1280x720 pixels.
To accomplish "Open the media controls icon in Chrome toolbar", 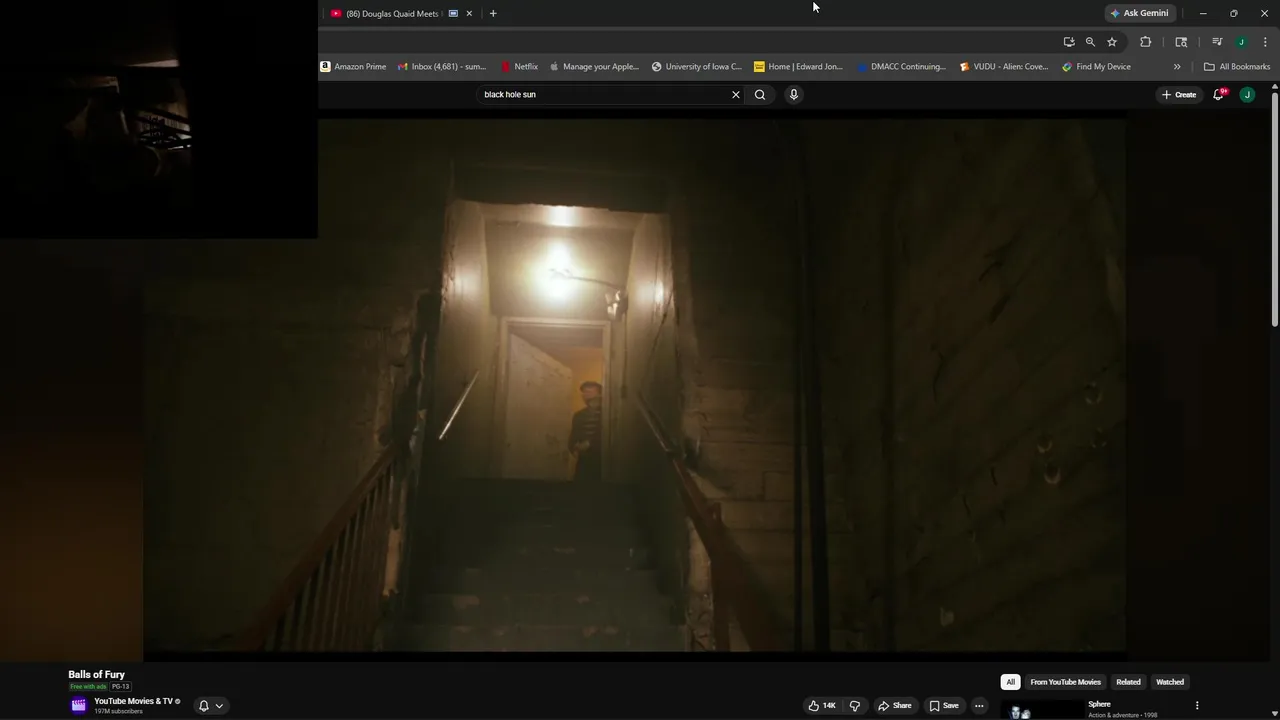I will pos(1217,42).
